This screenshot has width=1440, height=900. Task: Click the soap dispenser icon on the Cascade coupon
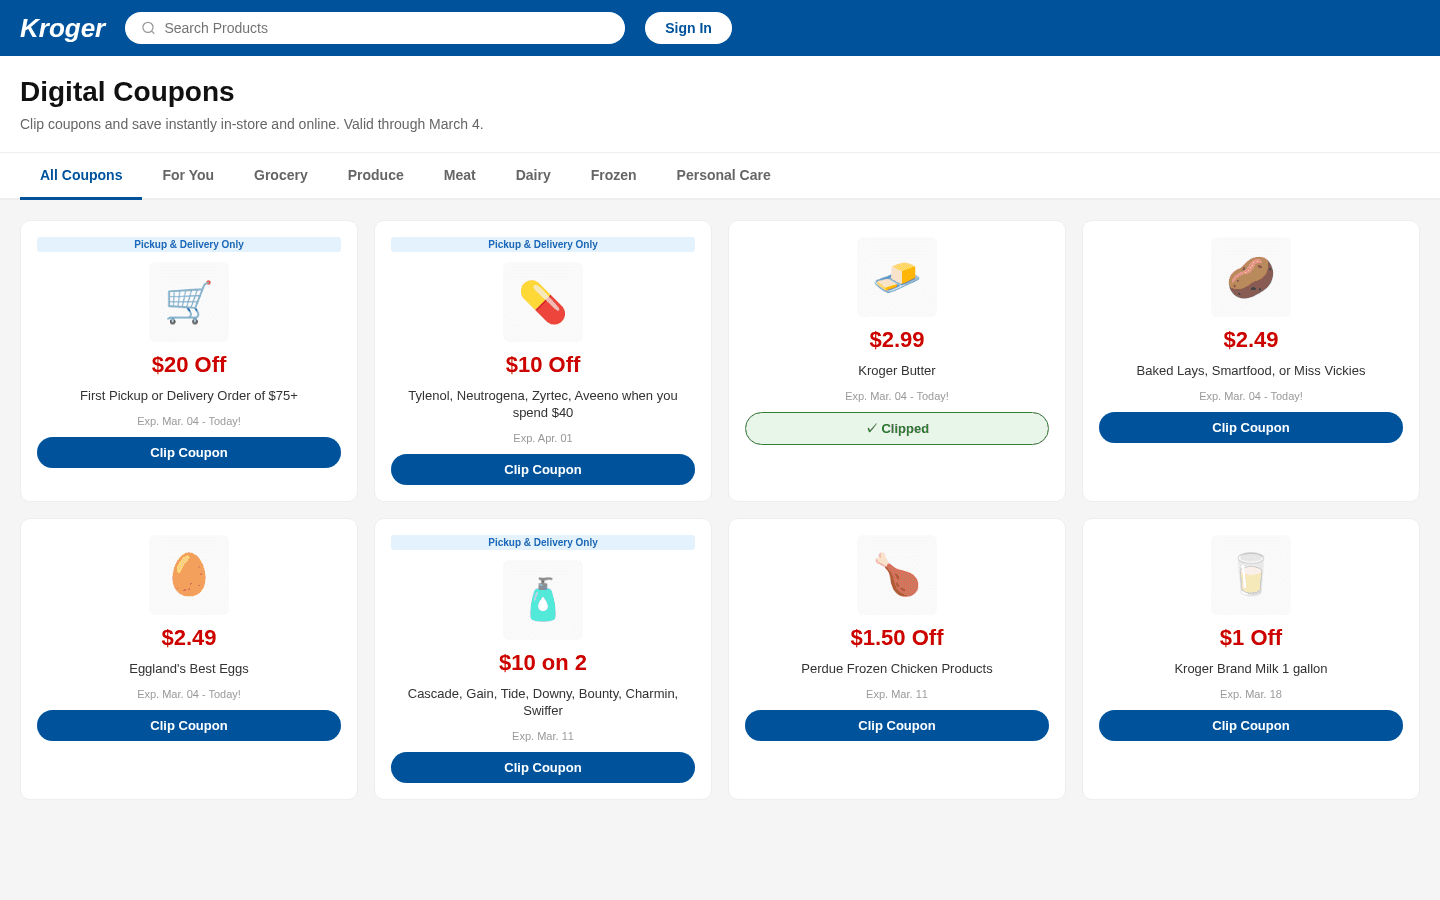pyautogui.click(x=542, y=599)
